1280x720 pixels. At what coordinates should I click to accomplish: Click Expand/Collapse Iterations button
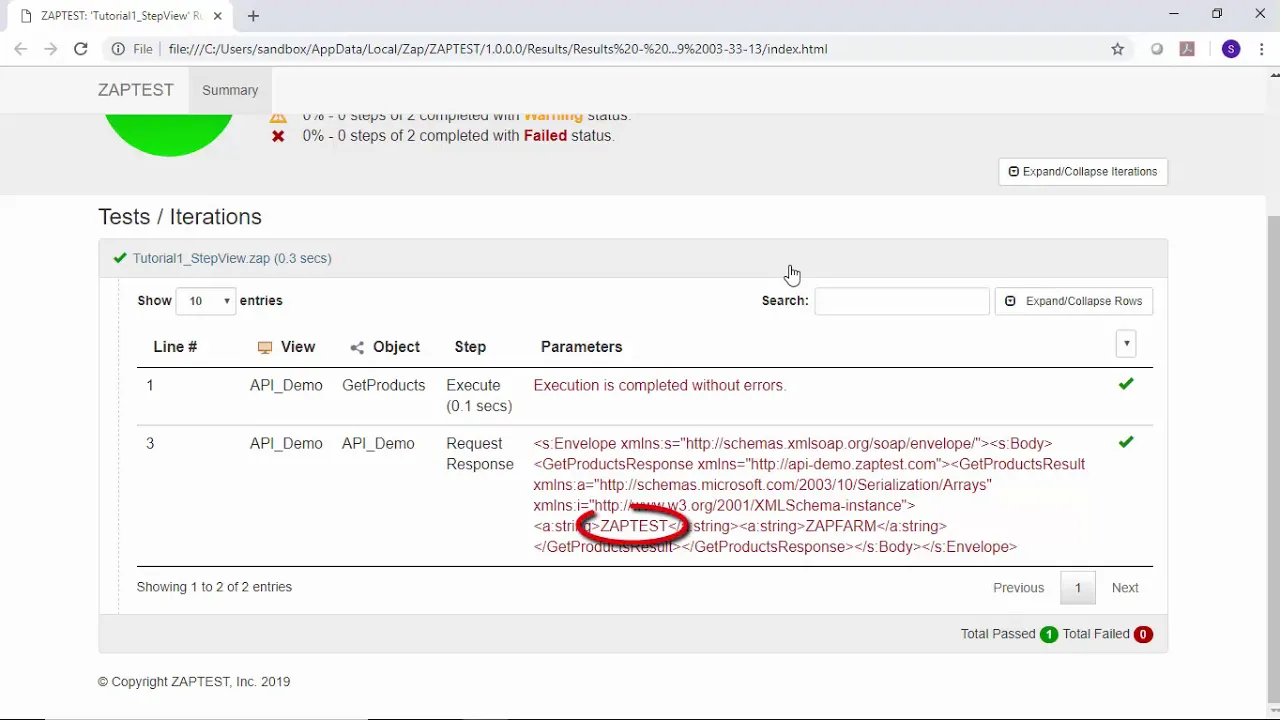point(1083,172)
